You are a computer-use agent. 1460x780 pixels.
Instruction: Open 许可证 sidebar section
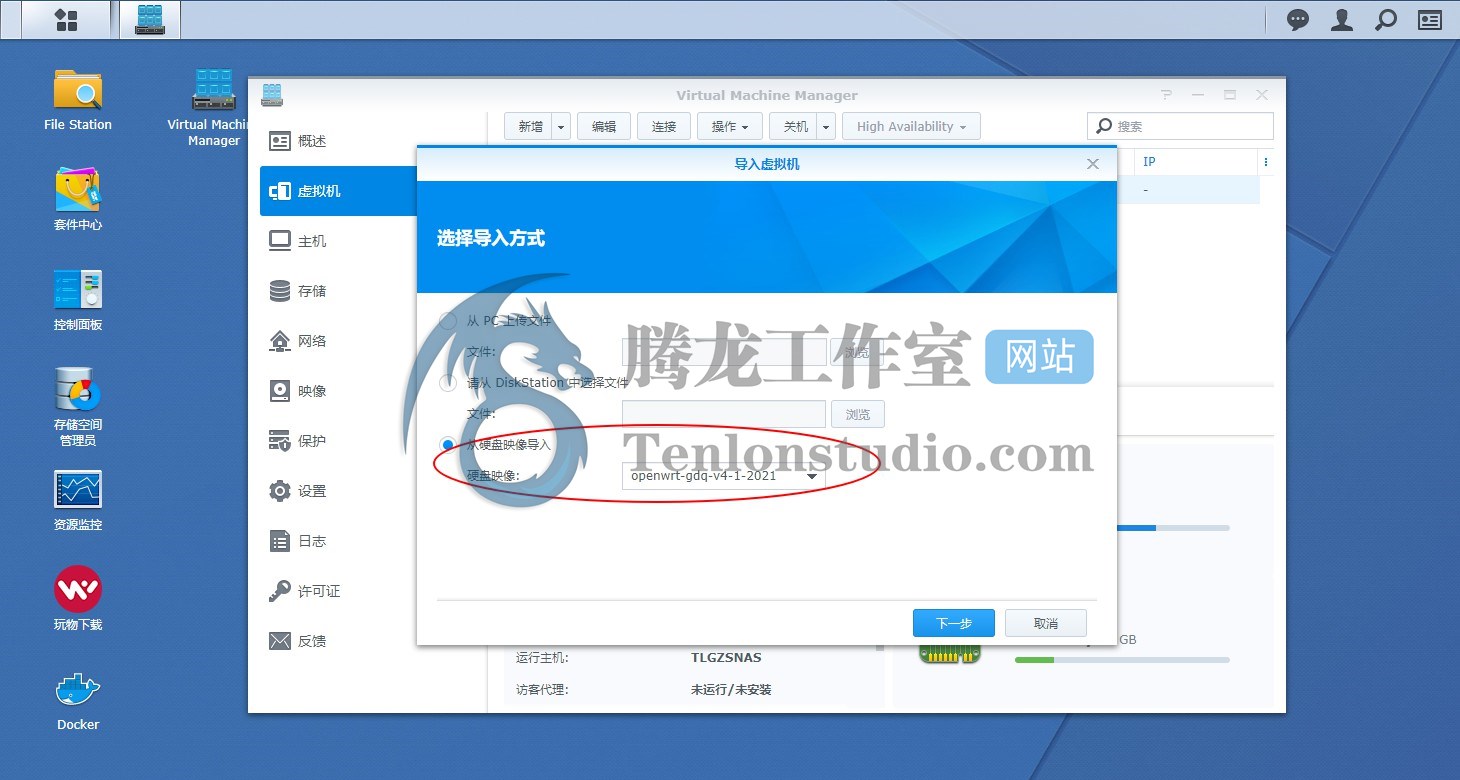pyautogui.click(x=338, y=591)
